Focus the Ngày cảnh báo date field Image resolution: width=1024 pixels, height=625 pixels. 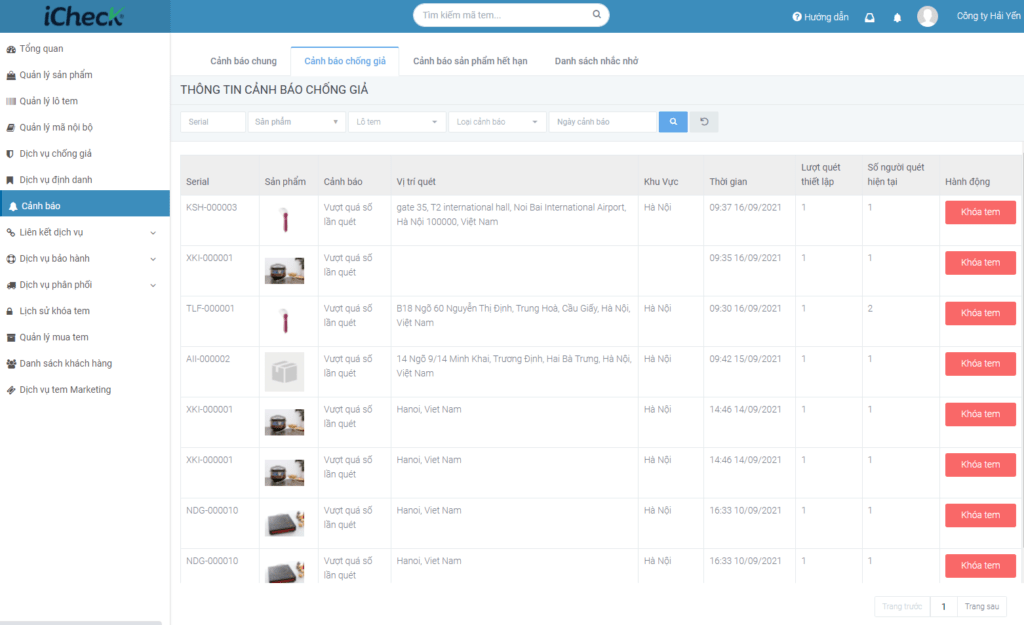(603, 121)
